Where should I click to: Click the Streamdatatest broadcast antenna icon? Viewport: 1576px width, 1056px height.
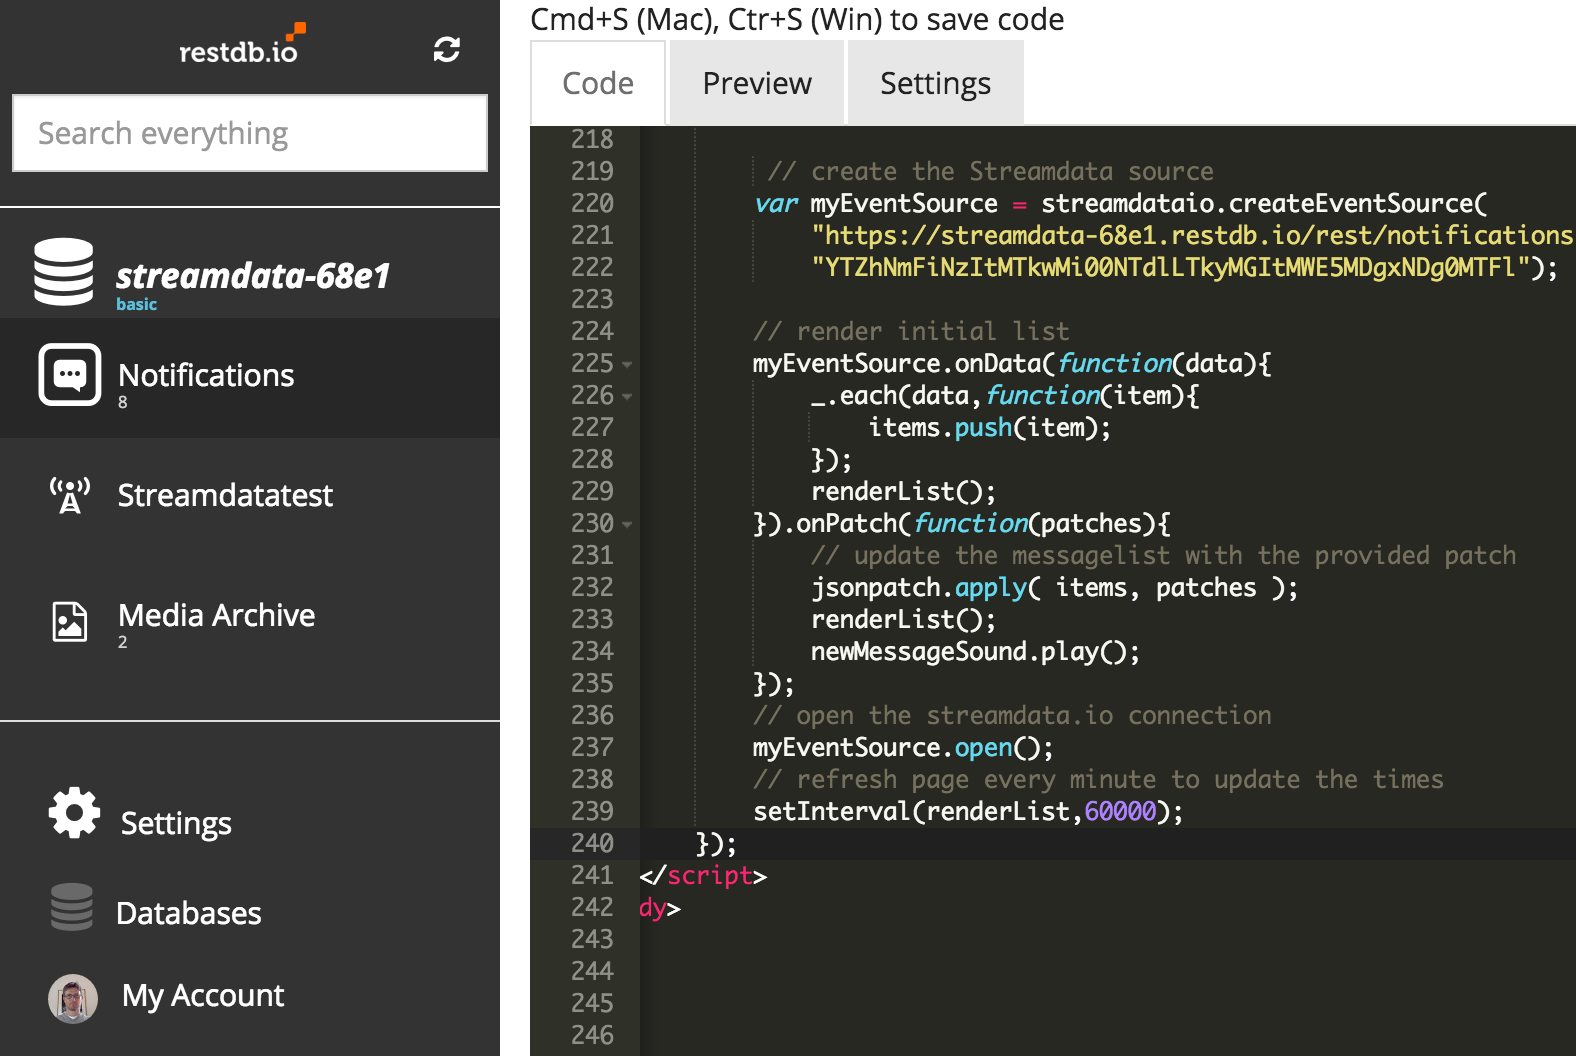click(70, 495)
